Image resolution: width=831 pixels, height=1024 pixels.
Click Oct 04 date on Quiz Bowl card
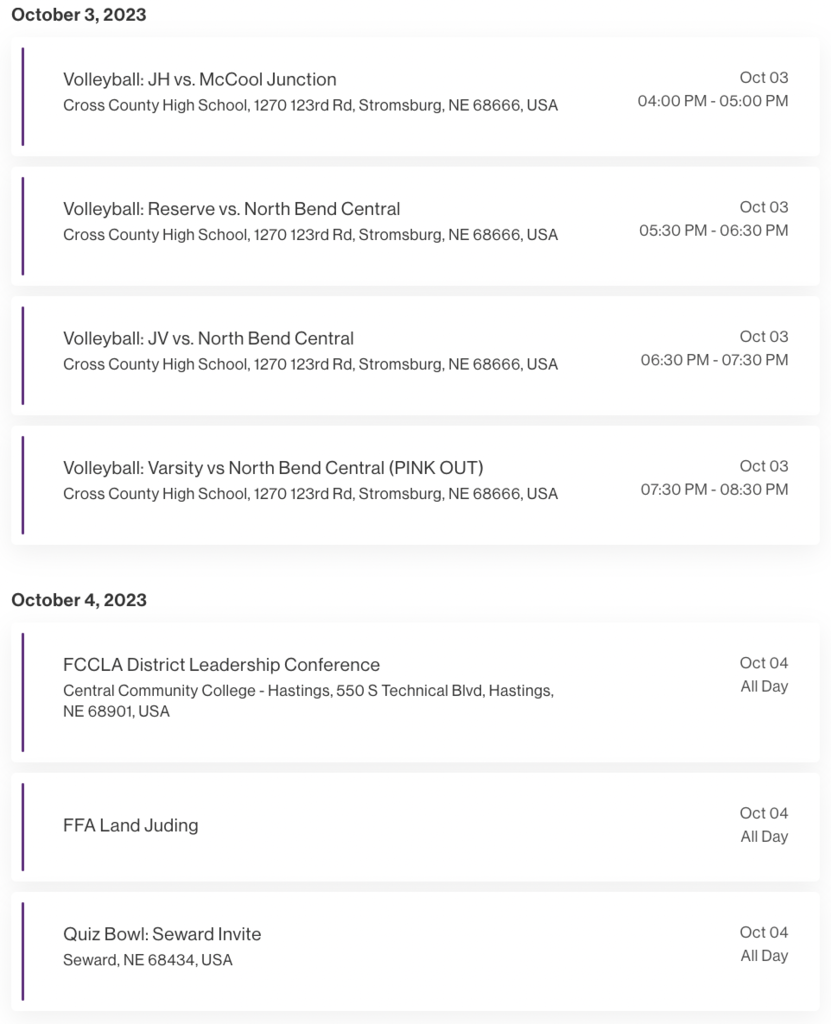click(x=764, y=932)
